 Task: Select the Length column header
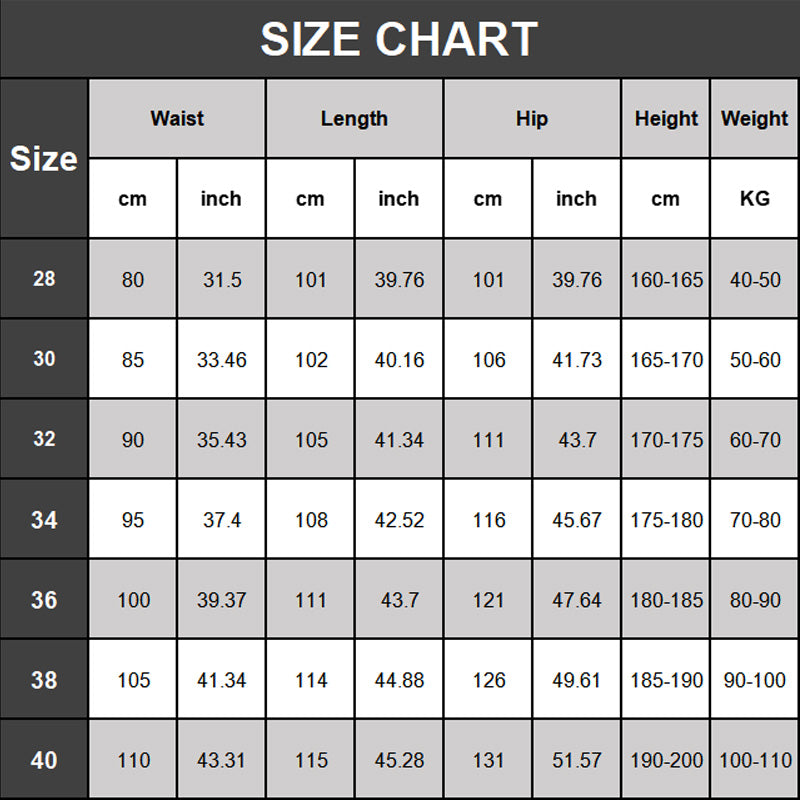point(354,118)
